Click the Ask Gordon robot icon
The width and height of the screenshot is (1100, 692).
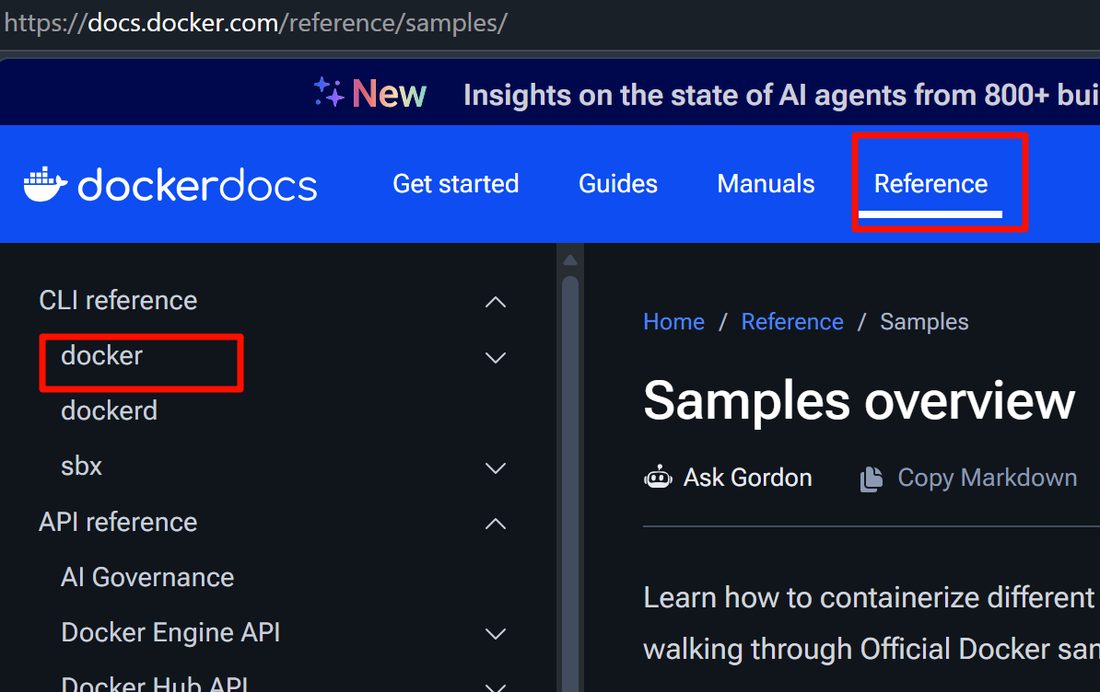pos(658,478)
